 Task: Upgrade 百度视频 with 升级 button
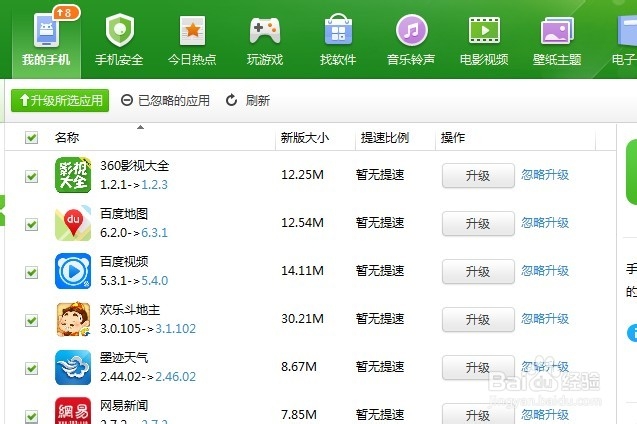(x=478, y=271)
